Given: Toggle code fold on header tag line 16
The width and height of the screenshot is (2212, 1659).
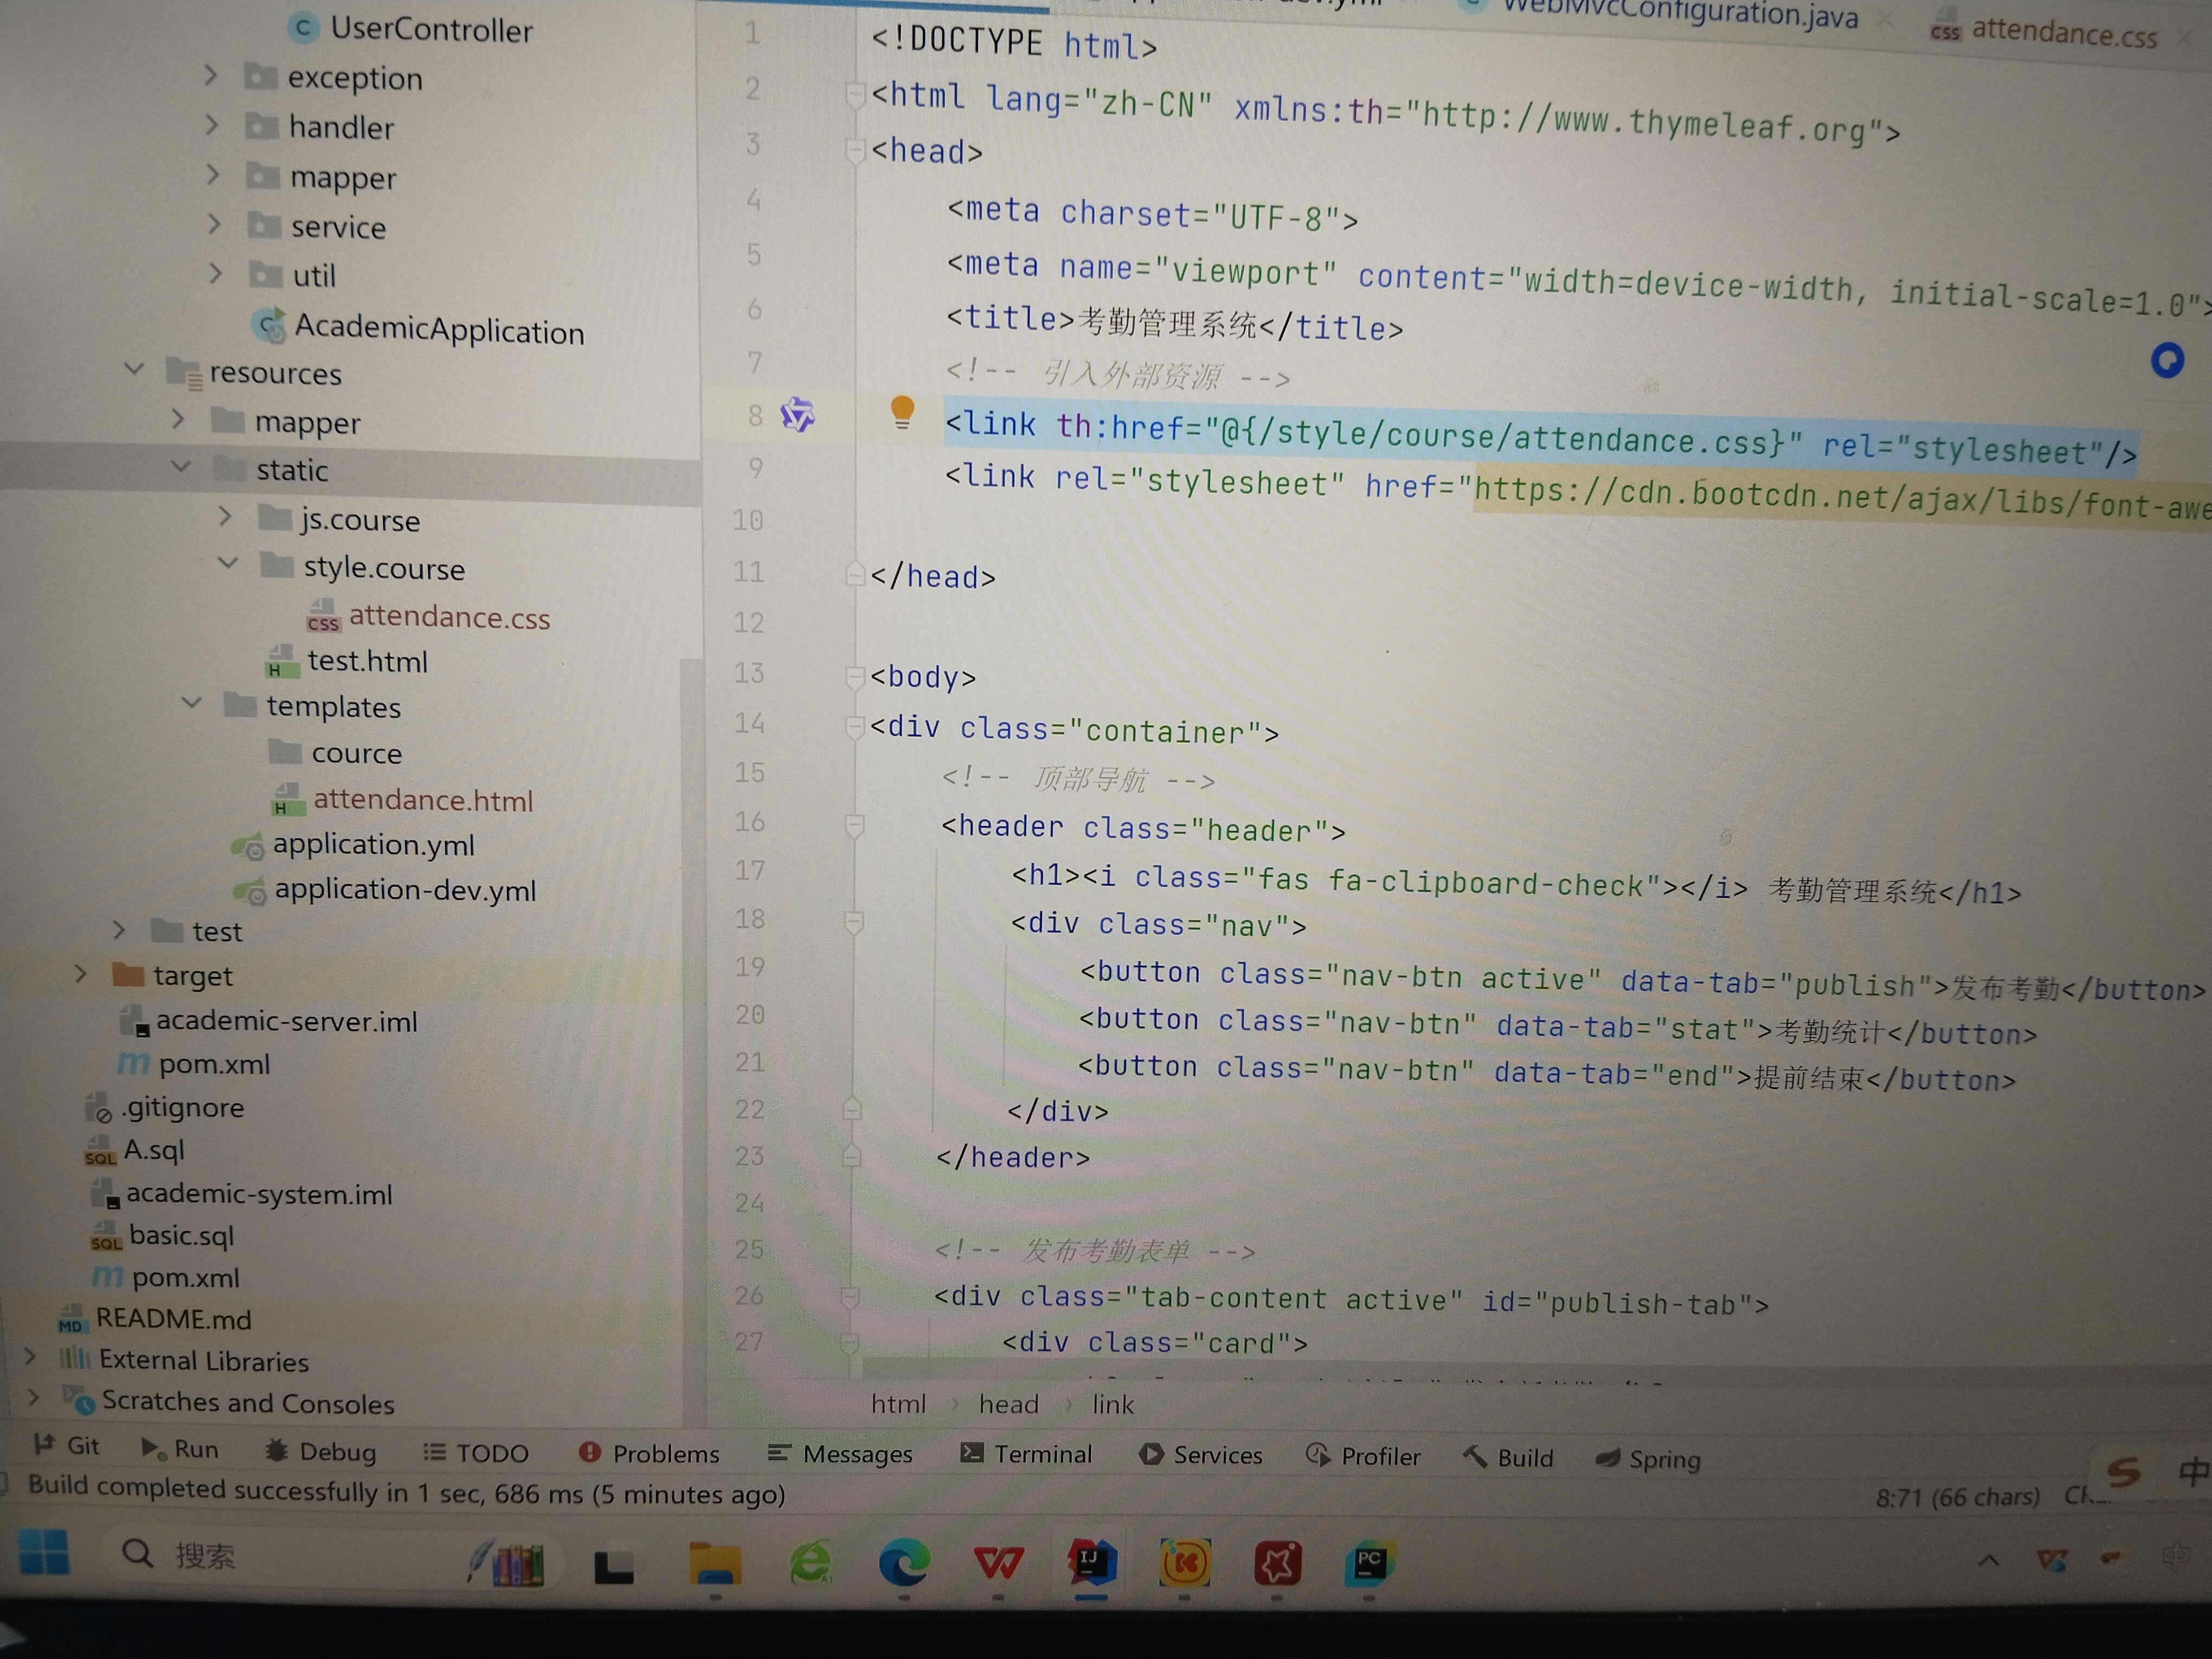Looking at the screenshot, I should click(854, 825).
